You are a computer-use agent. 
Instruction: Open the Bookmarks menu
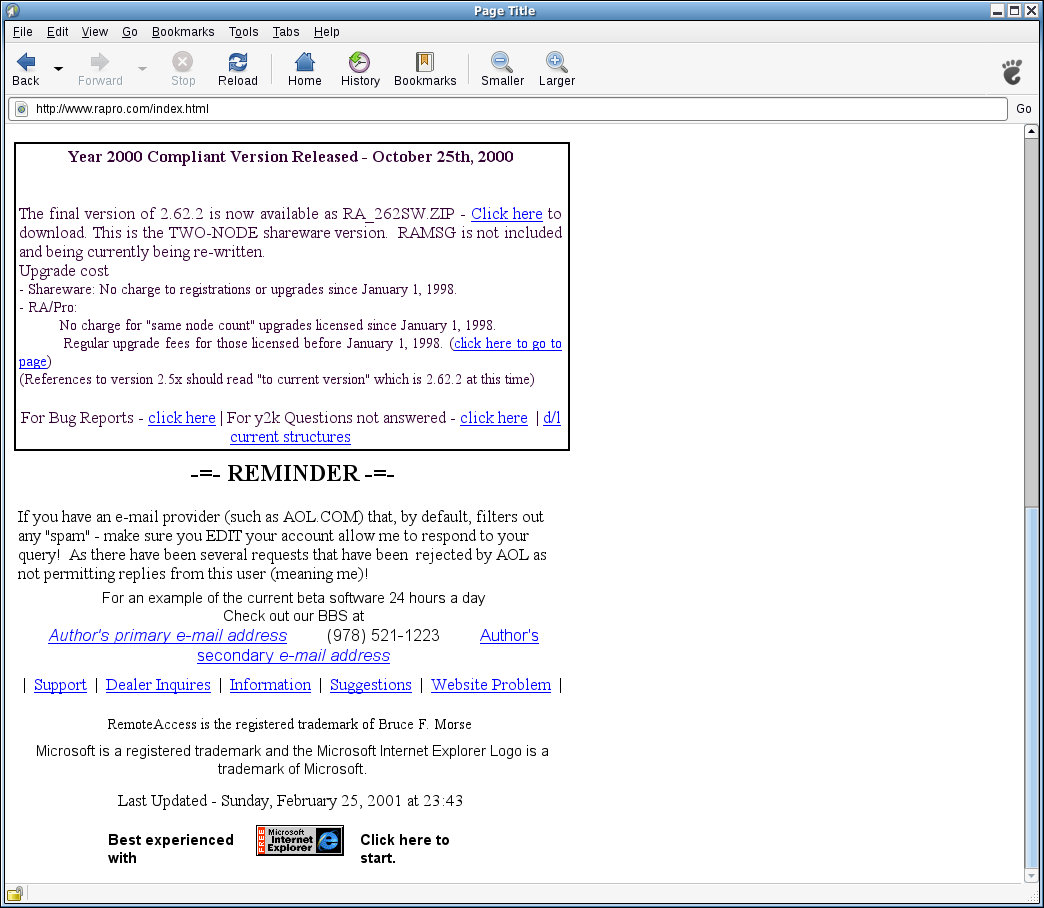[x=183, y=32]
